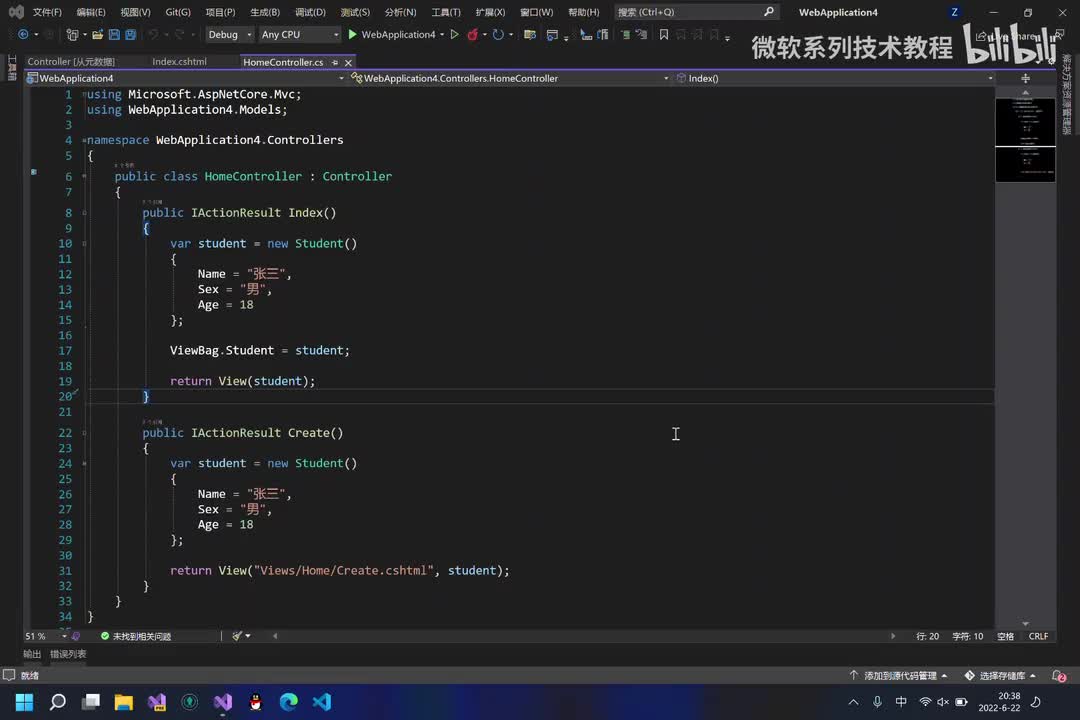The width and height of the screenshot is (1080, 720).
Task: Collapse the HomeController class on line 6
Action: (x=84, y=176)
